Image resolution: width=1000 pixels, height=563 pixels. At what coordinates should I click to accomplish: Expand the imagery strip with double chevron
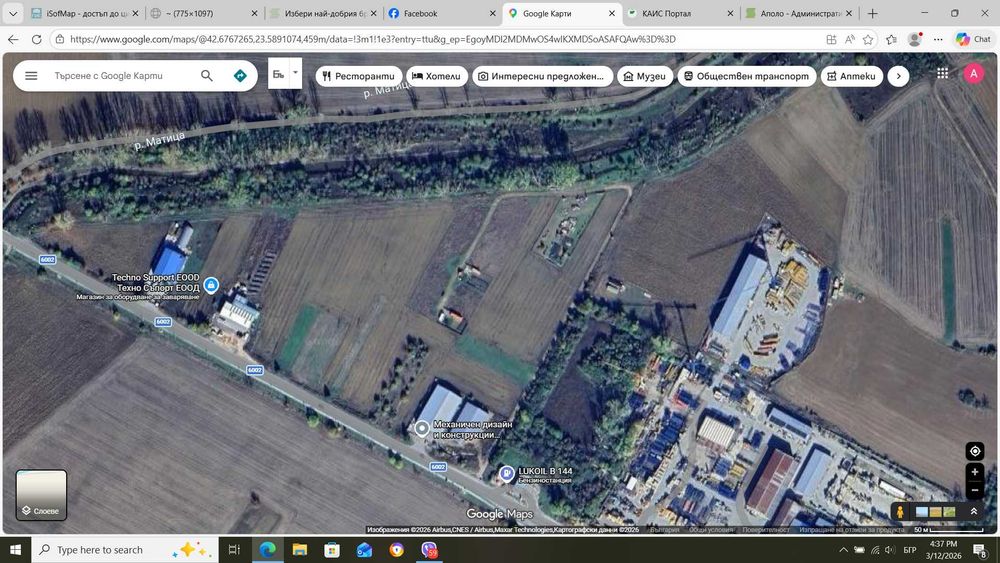[x=974, y=511]
